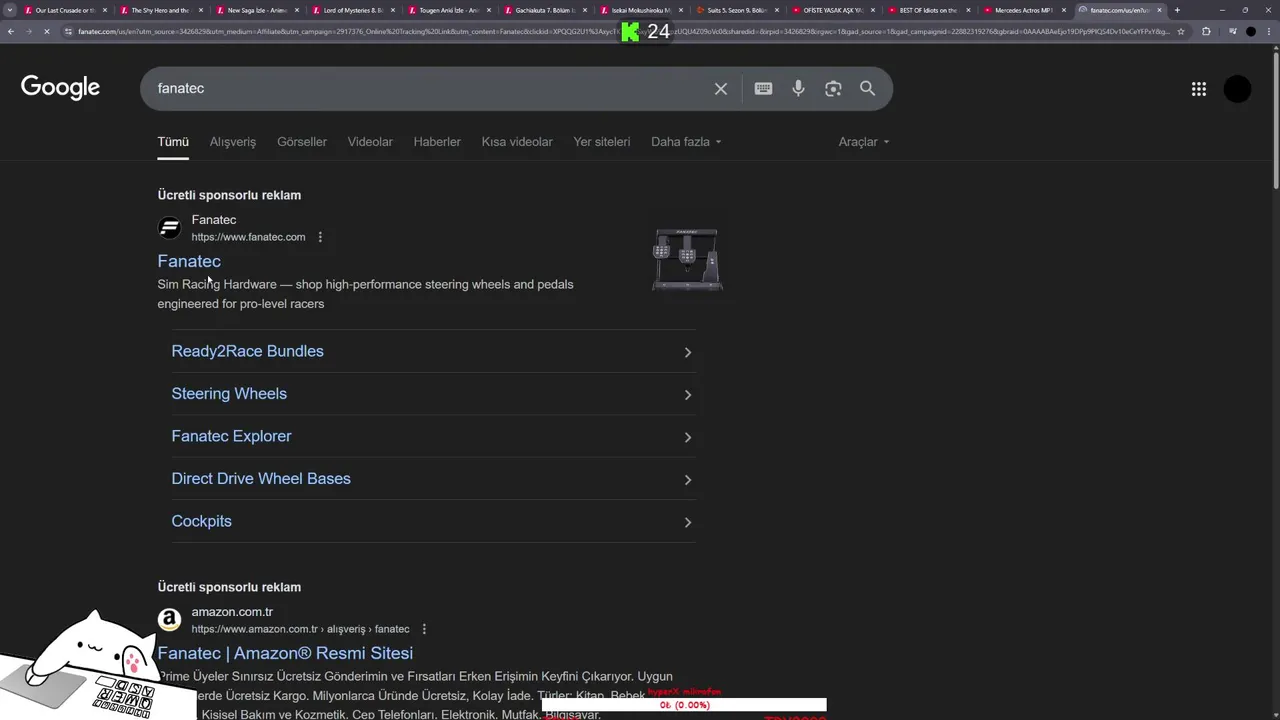This screenshot has height=720, width=1280.
Task: Close the Our Last Crusade tab
Action: click(104, 10)
